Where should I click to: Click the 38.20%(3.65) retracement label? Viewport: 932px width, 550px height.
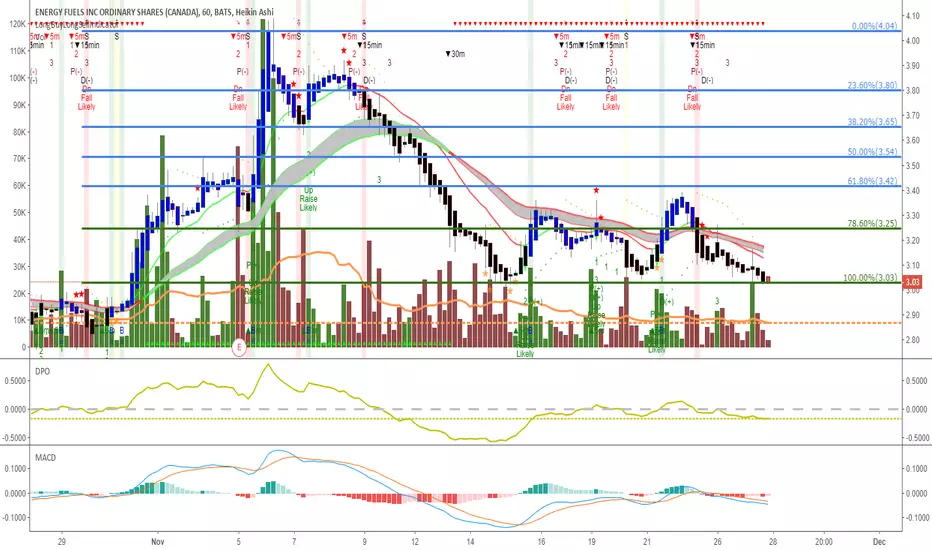tap(872, 122)
